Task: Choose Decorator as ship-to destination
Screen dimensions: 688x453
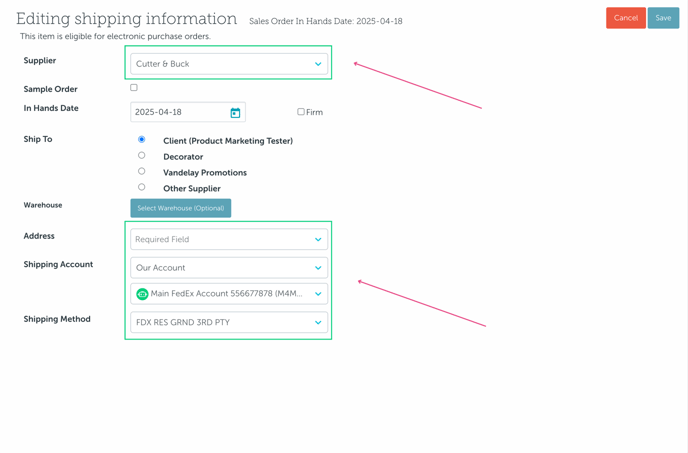Action: pos(142,156)
